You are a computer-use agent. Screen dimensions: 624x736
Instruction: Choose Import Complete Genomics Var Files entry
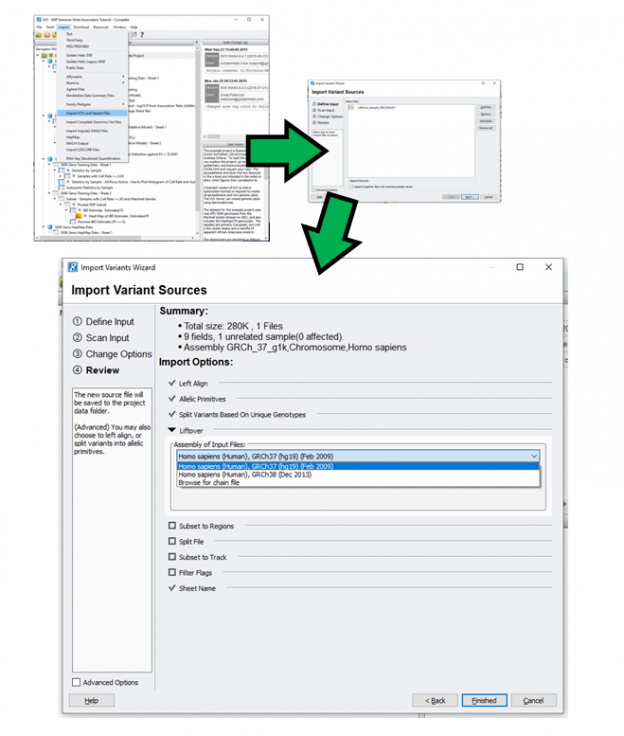(92, 122)
